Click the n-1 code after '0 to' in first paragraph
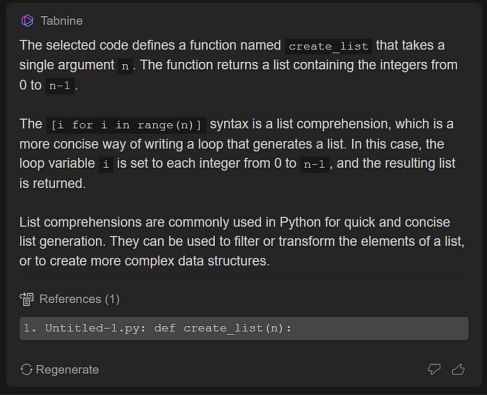This screenshot has height=395, width=487. [60, 86]
